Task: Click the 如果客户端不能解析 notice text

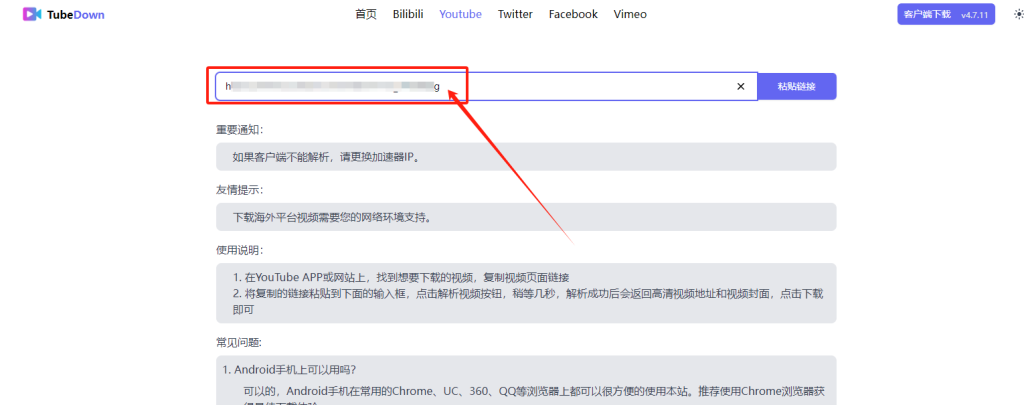Action: 326,157
